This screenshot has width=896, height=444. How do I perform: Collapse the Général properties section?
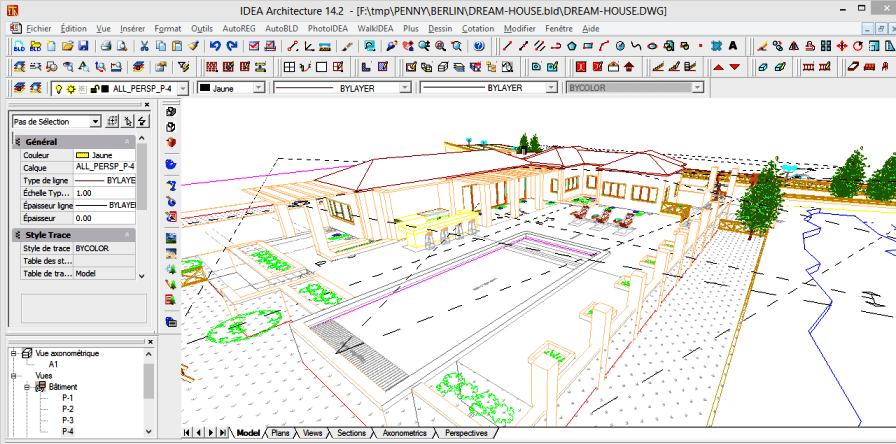pyautogui.click(x=126, y=142)
